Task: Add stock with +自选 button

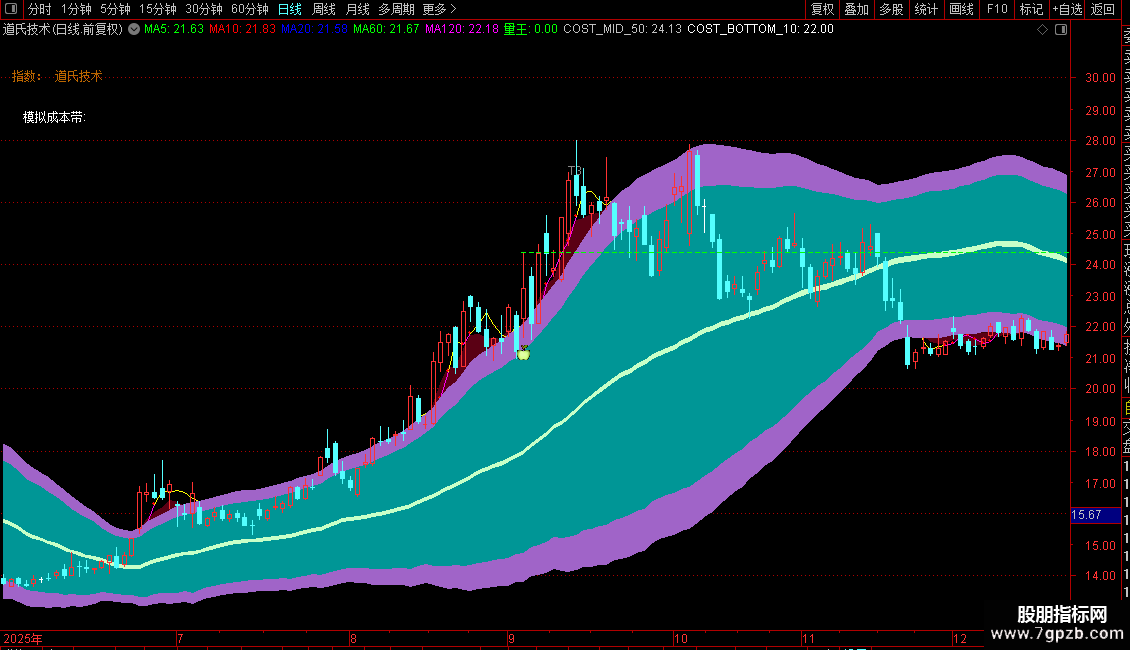Action: [1067, 9]
